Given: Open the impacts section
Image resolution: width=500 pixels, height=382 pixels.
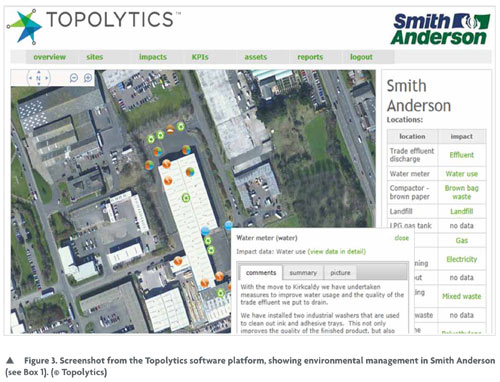Looking at the screenshot, I should click(153, 57).
